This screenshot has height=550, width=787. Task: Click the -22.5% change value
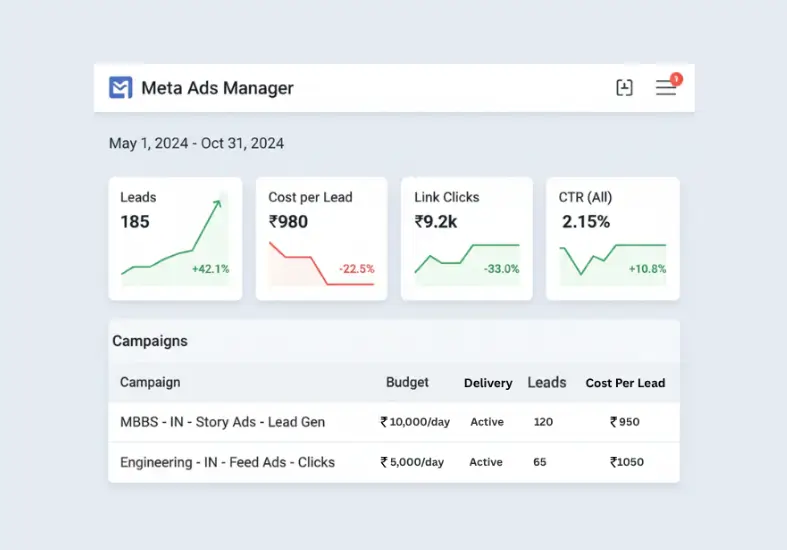point(357,269)
